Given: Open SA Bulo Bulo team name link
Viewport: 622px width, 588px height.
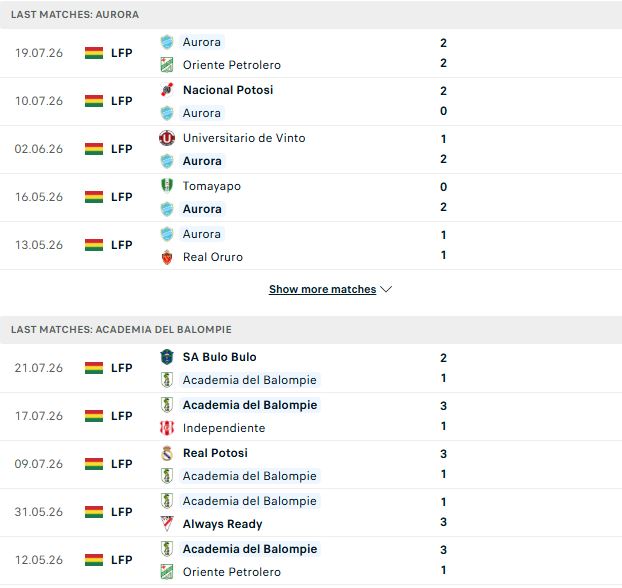Looking at the screenshot, I should pos(219,357).
